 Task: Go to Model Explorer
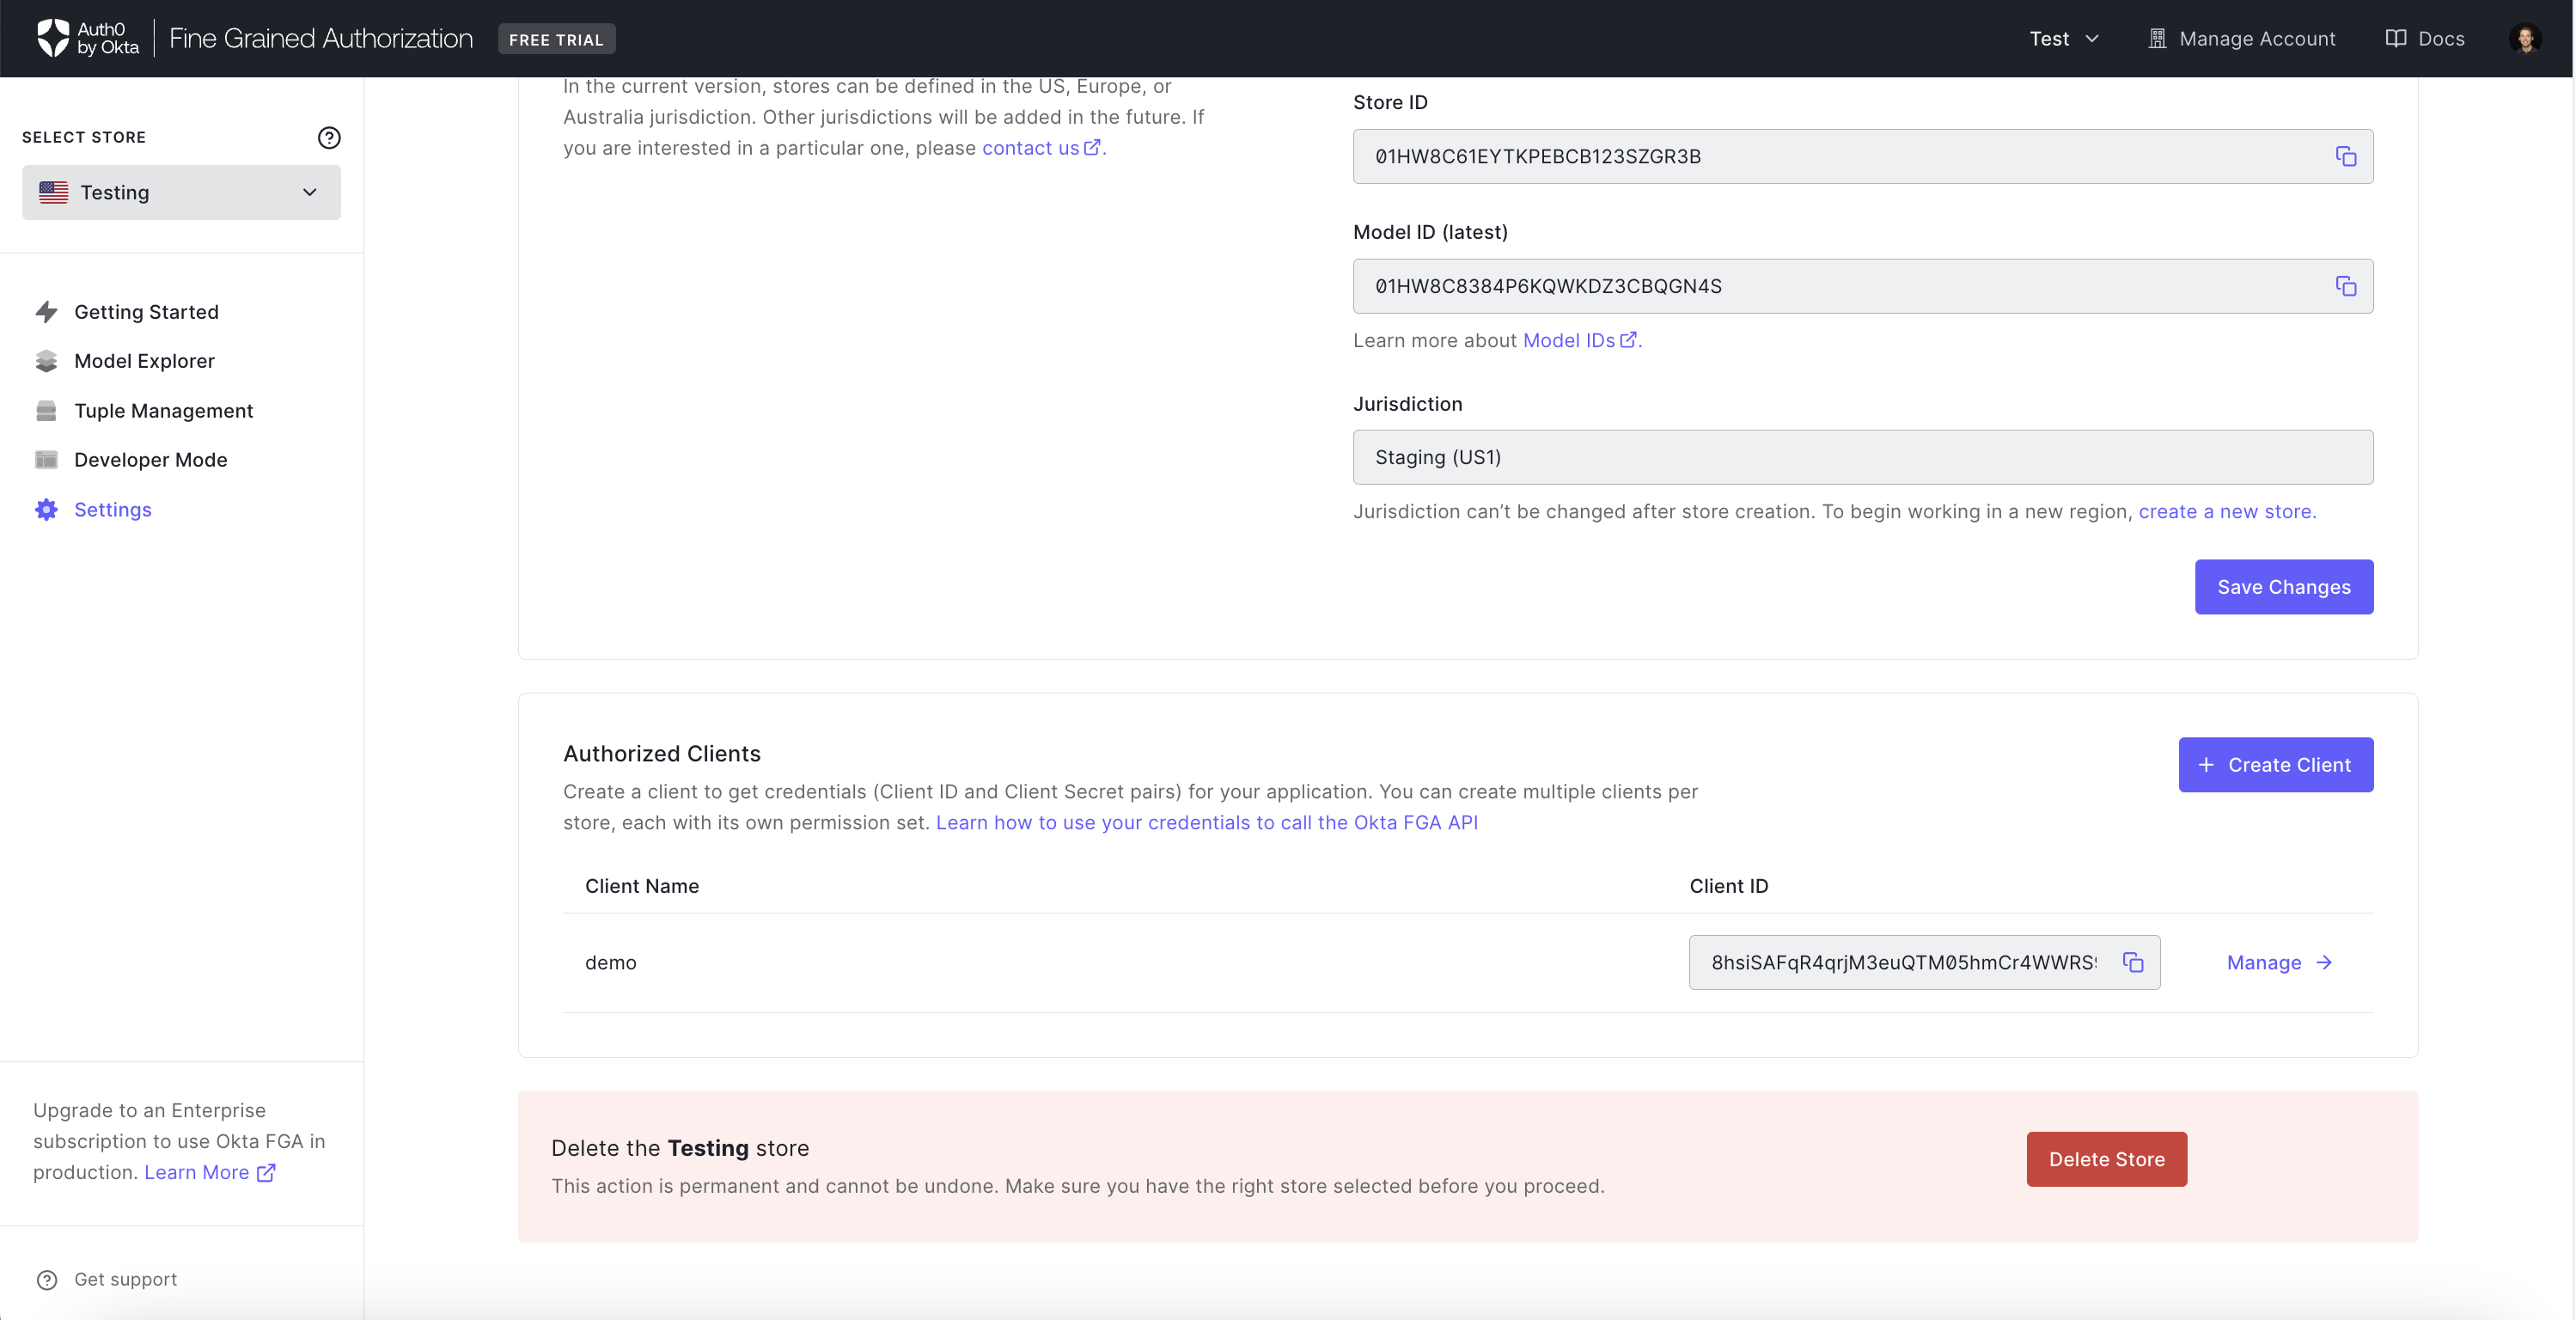pyautogui.click(x=144, y=361)
